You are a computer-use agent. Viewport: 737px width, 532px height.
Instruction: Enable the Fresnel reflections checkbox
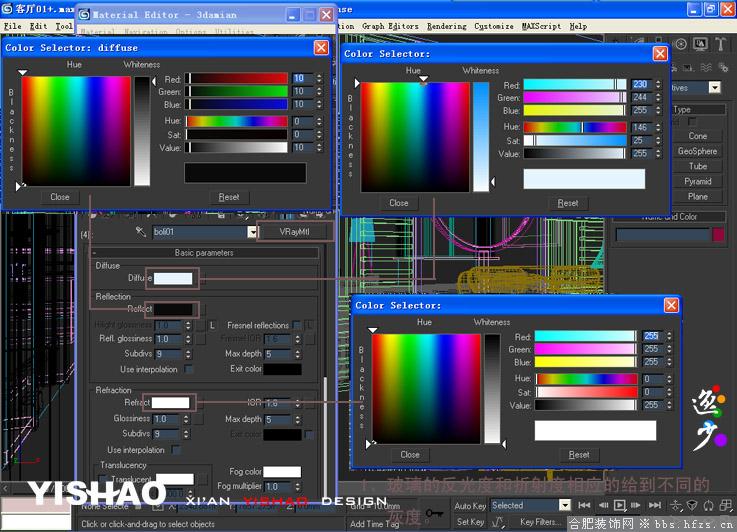pos(297,325)
